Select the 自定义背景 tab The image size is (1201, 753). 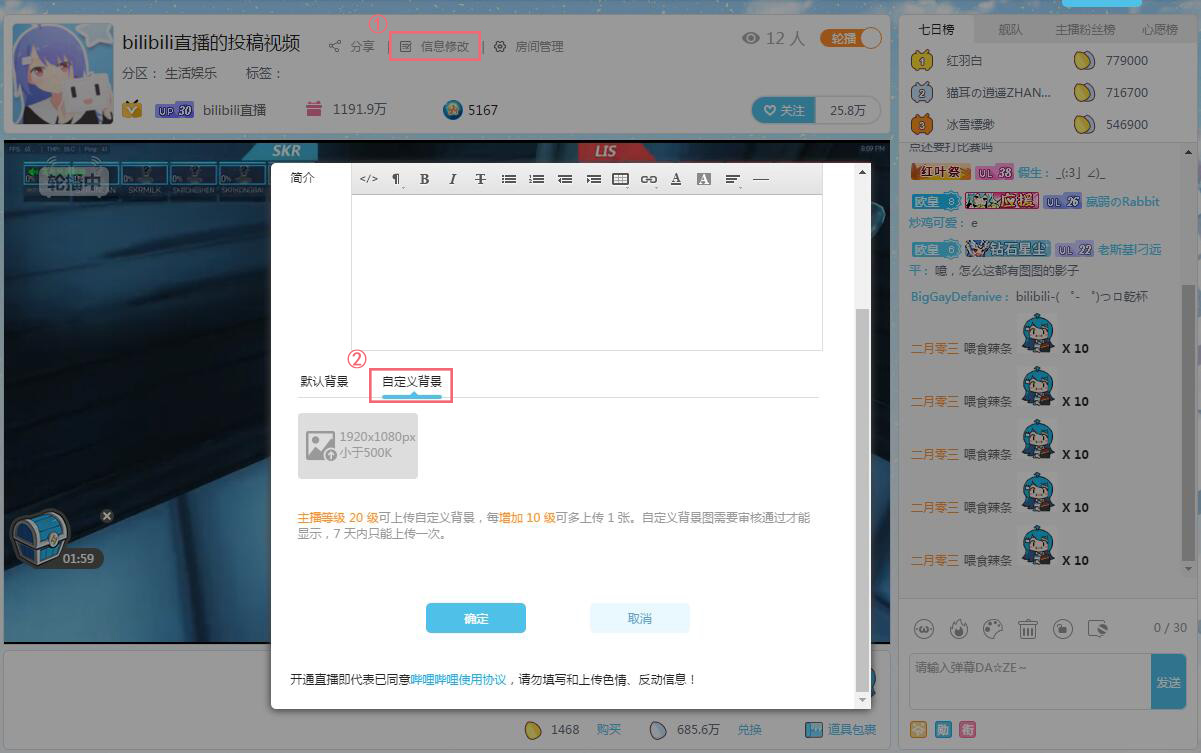412,382
